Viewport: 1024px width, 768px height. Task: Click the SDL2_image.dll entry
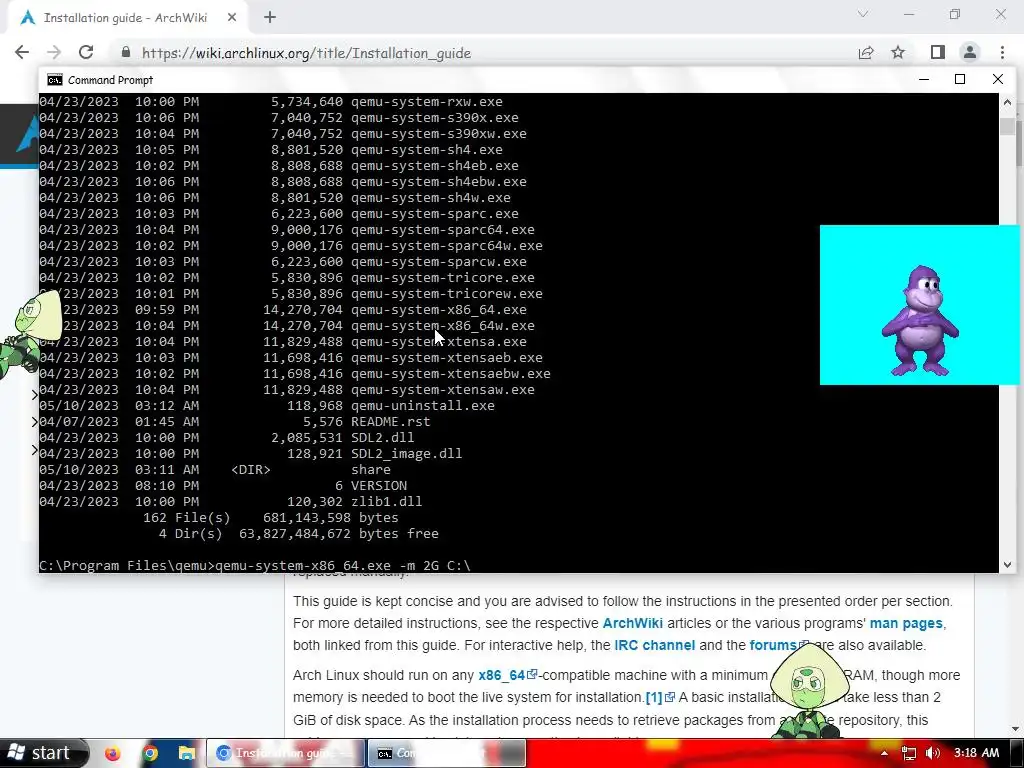pyautogui.click(x=406, y=454)
